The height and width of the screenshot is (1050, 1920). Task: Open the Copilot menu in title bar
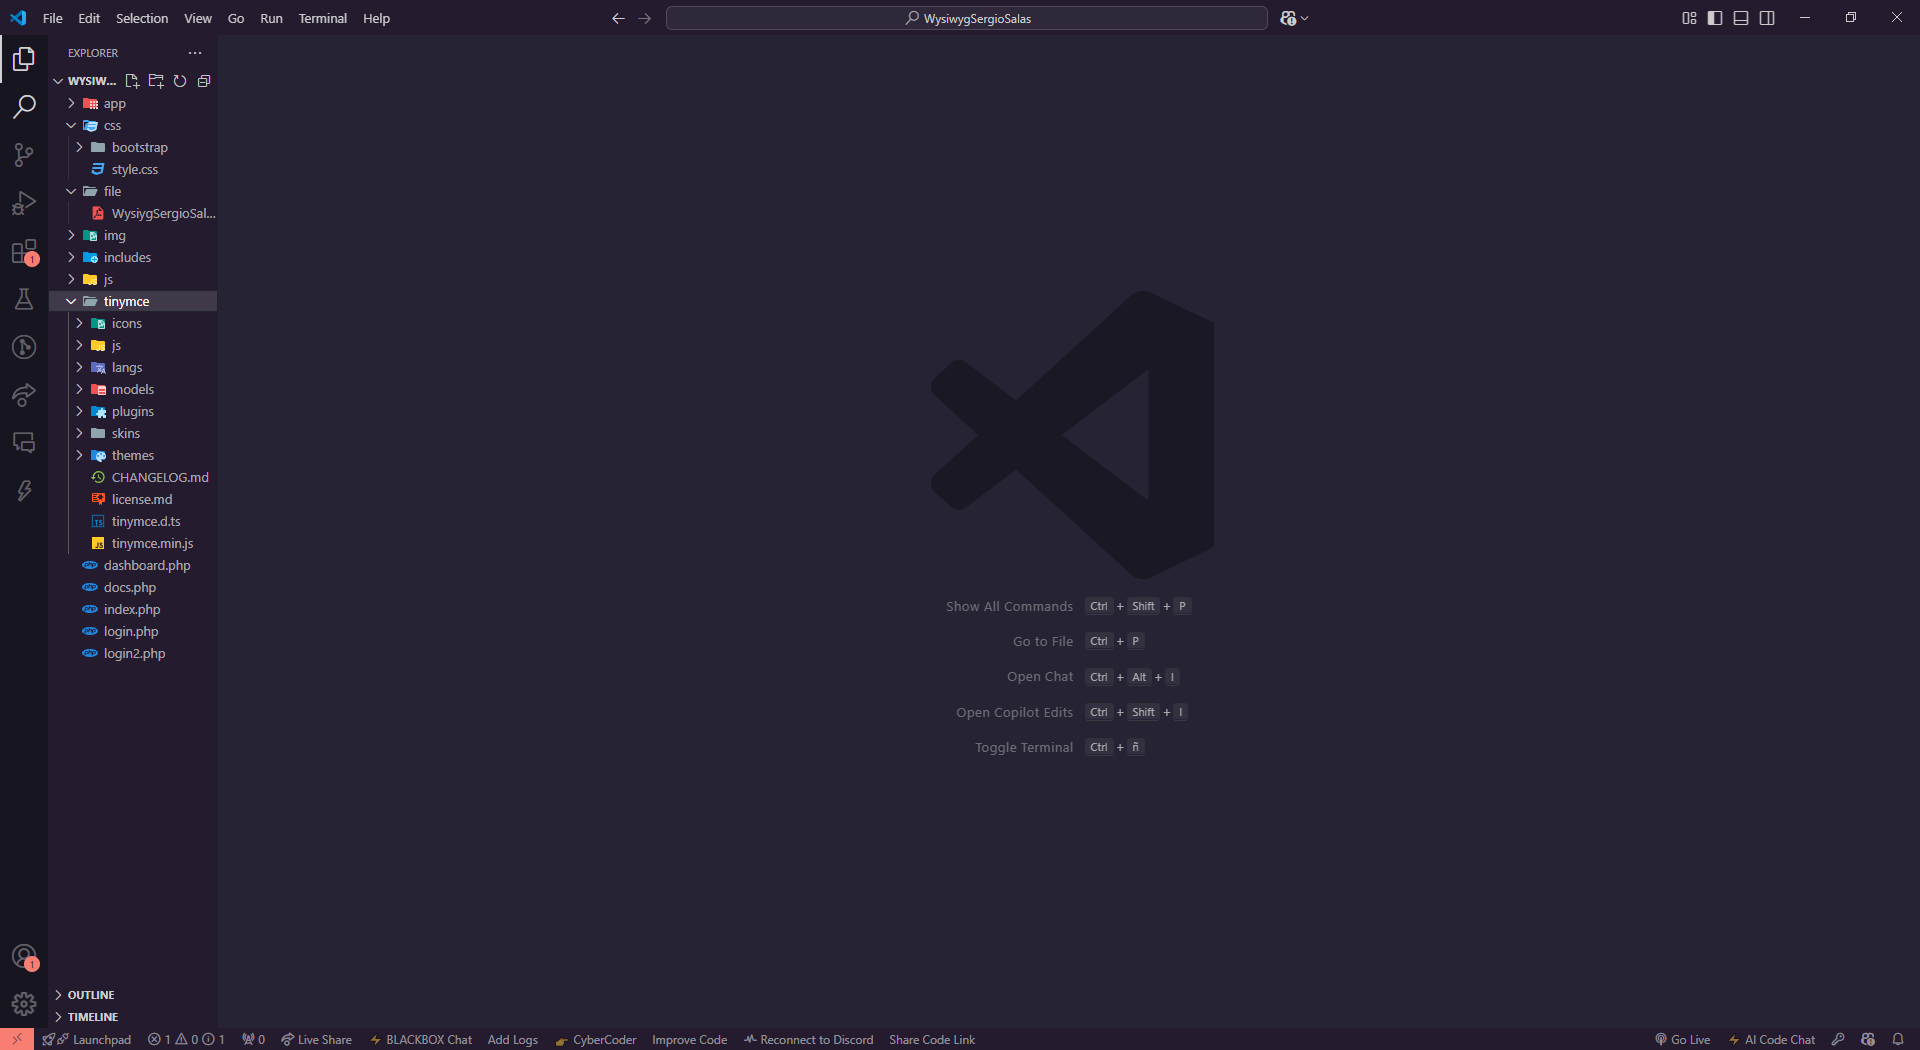point(1294,18)
